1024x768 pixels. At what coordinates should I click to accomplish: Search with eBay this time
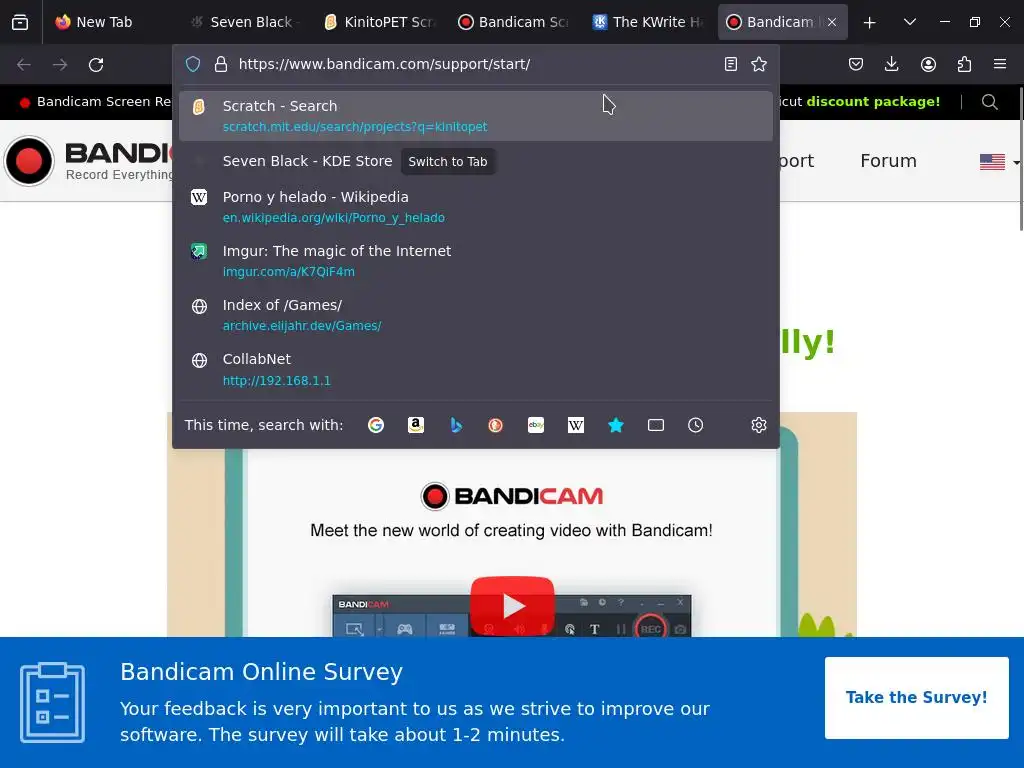tap(536, 425)
